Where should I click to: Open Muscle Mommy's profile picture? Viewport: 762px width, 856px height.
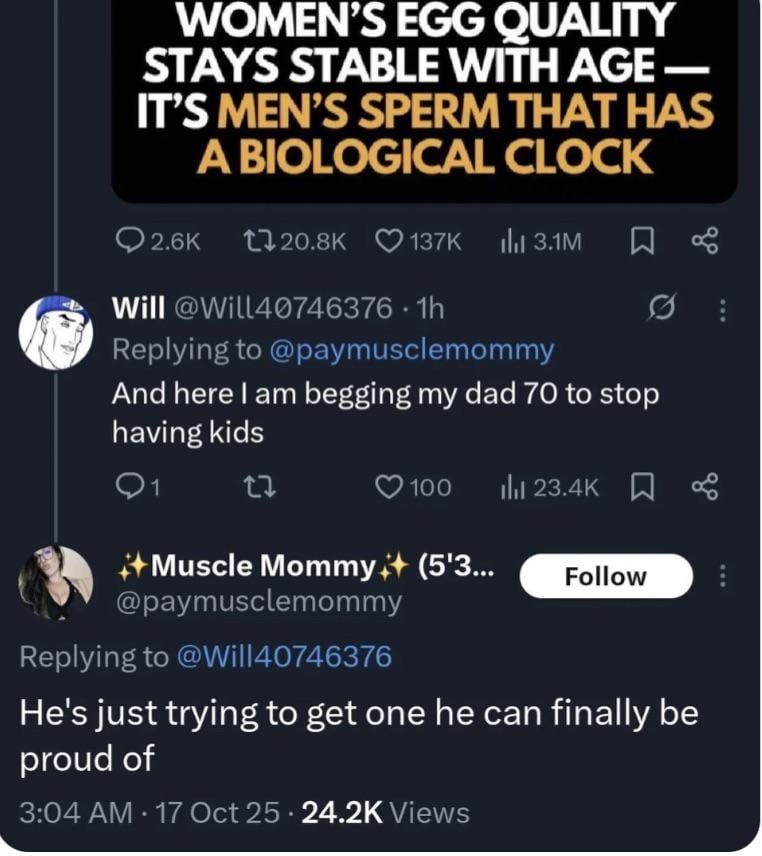(x=56, y=582)
